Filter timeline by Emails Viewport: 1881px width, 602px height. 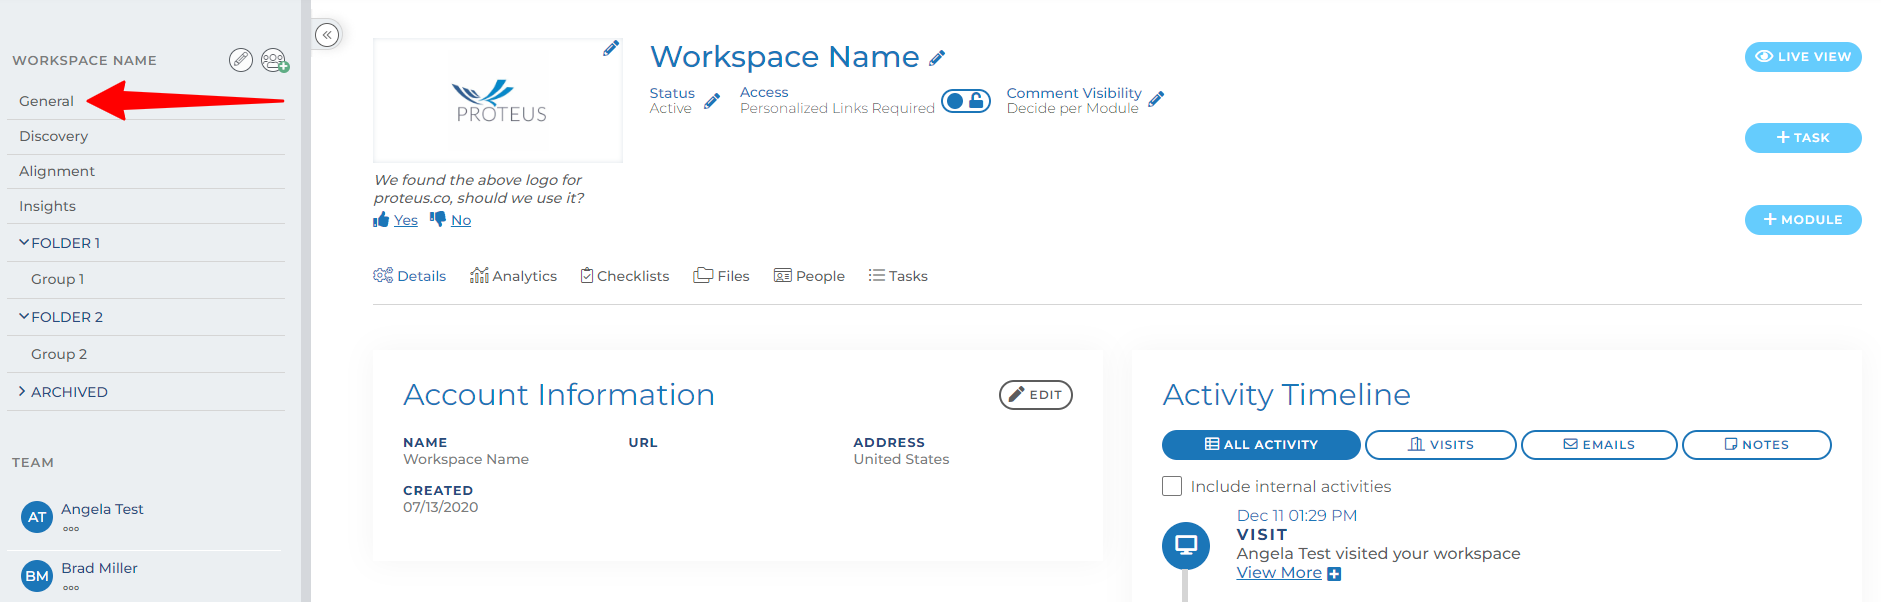tap(1599, 445)
